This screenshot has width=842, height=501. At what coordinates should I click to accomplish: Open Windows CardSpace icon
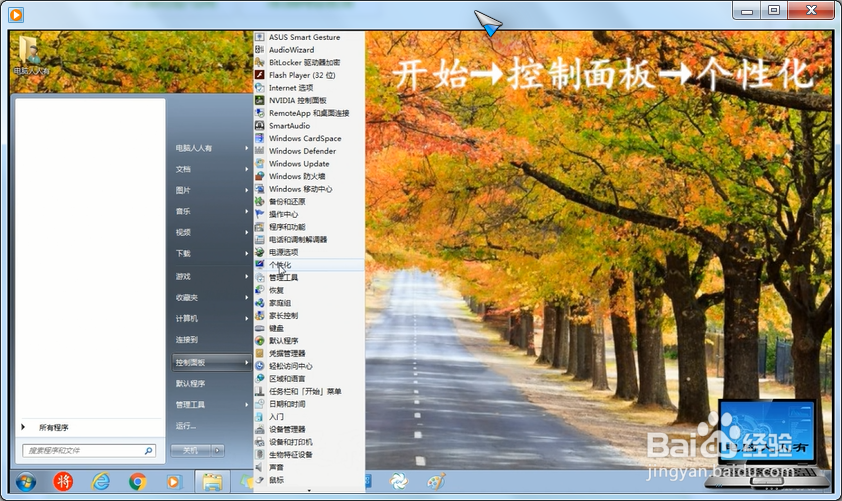click(x=259, y=138)
